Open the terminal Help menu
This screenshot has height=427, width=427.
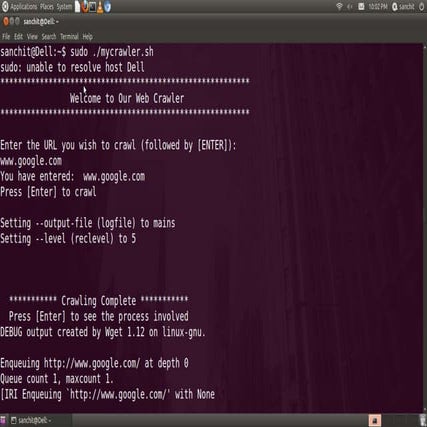tap(87, 37)
